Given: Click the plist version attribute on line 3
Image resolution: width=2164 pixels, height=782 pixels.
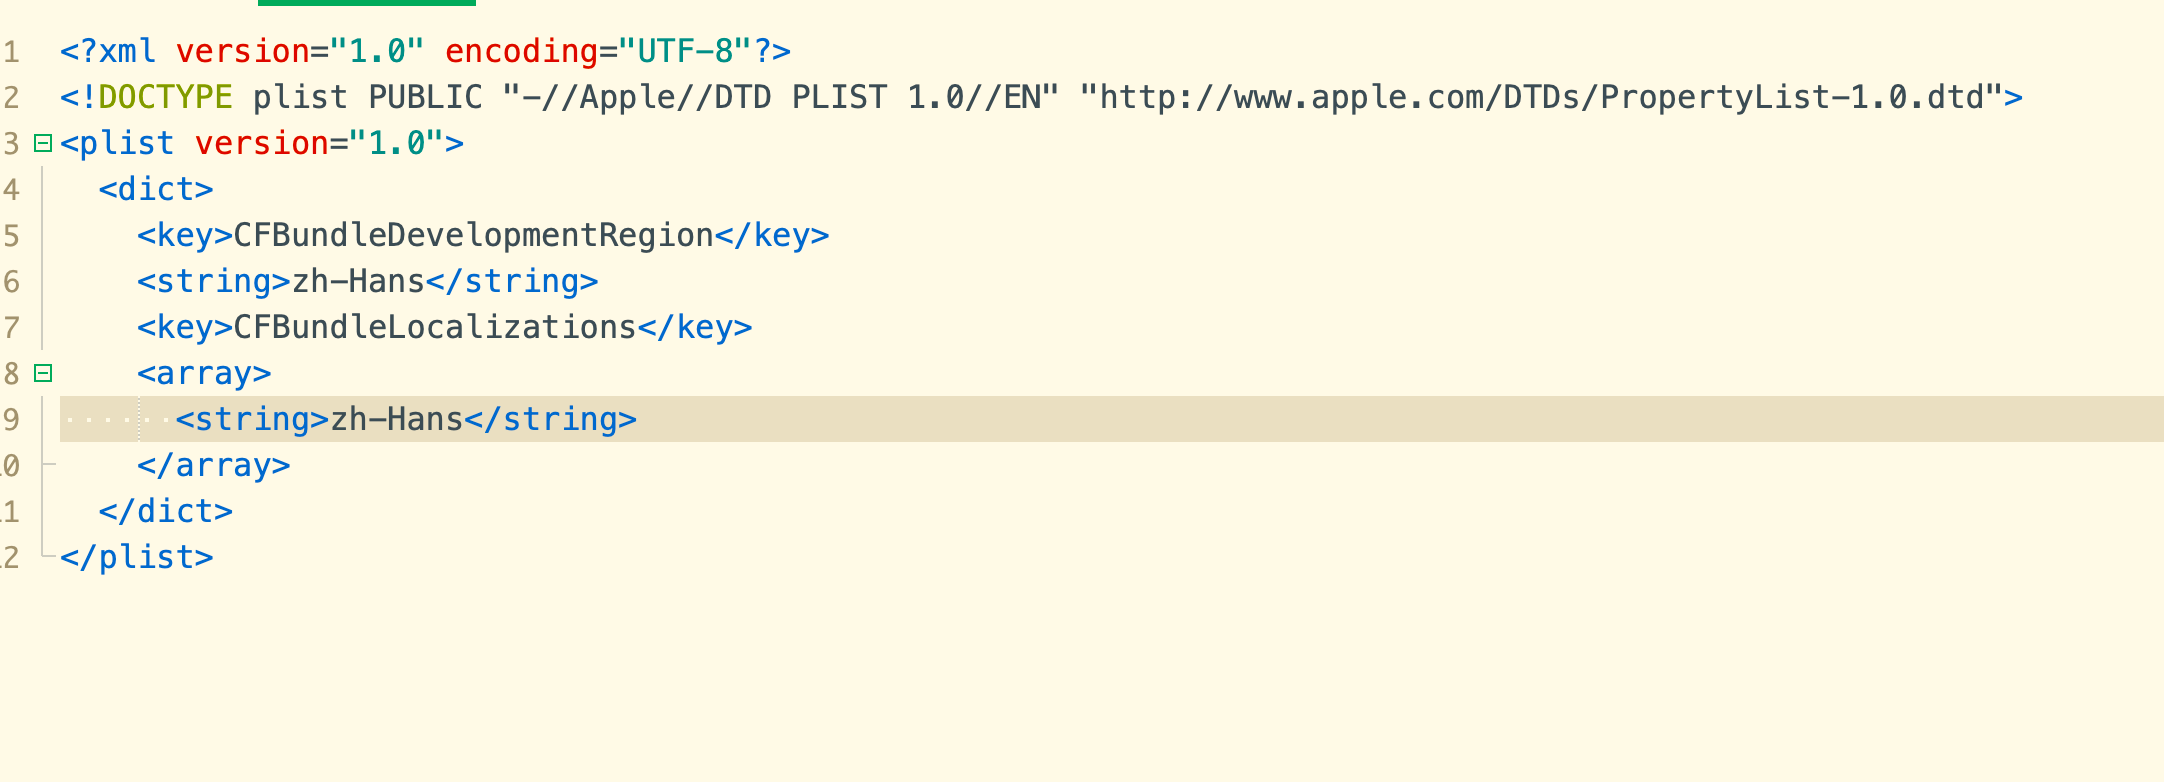Looking at the screenshot, I should coord(261,143).
